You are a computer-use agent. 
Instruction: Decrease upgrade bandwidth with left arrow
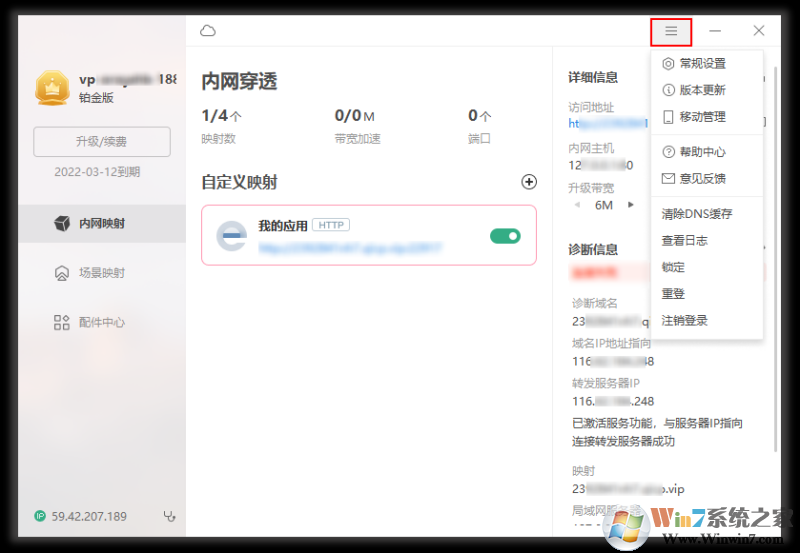click(x=576, y=205)
